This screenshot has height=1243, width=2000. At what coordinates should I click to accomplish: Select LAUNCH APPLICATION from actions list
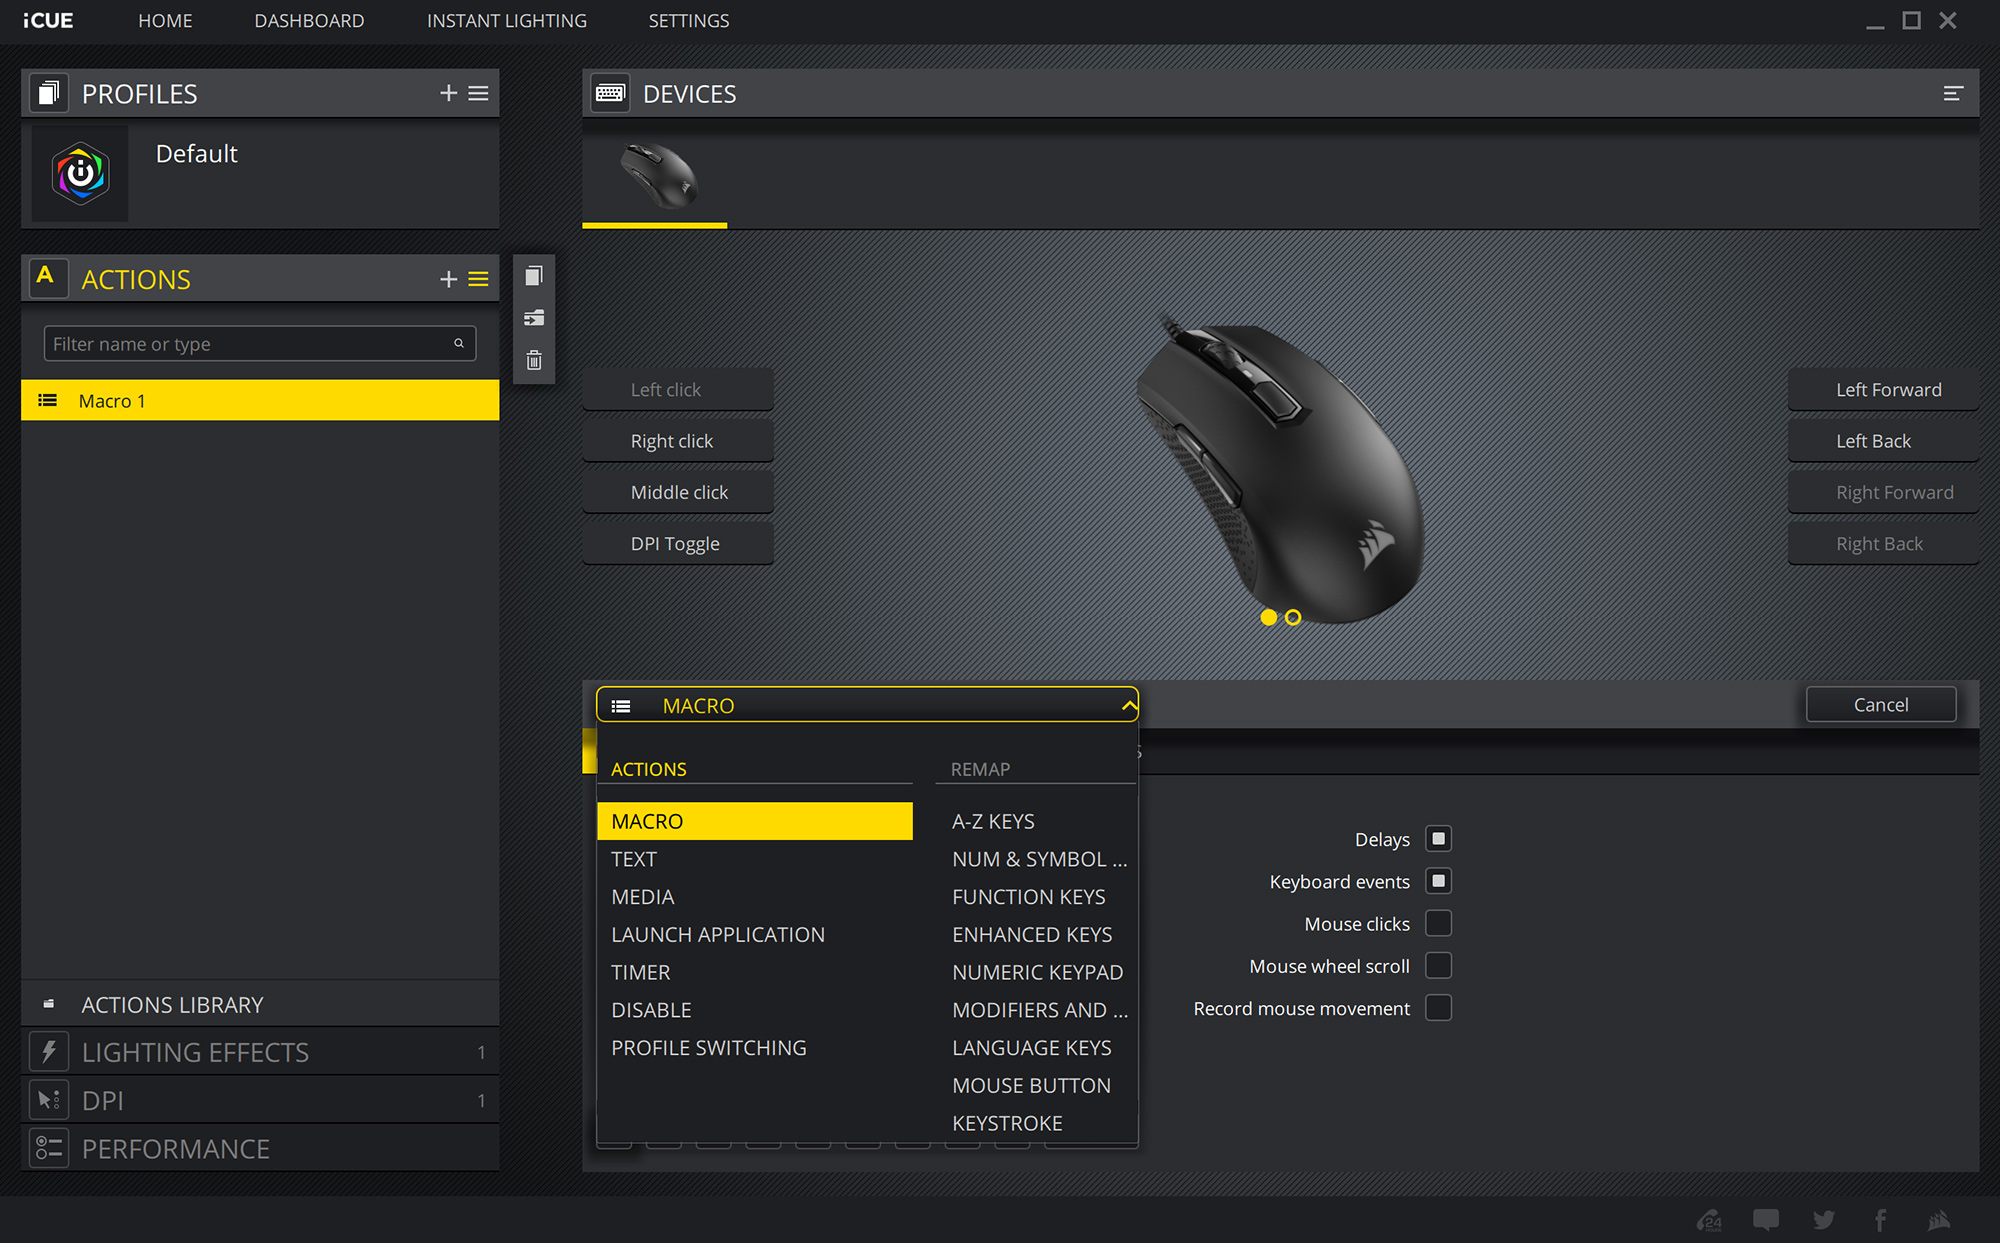(718, 934)
